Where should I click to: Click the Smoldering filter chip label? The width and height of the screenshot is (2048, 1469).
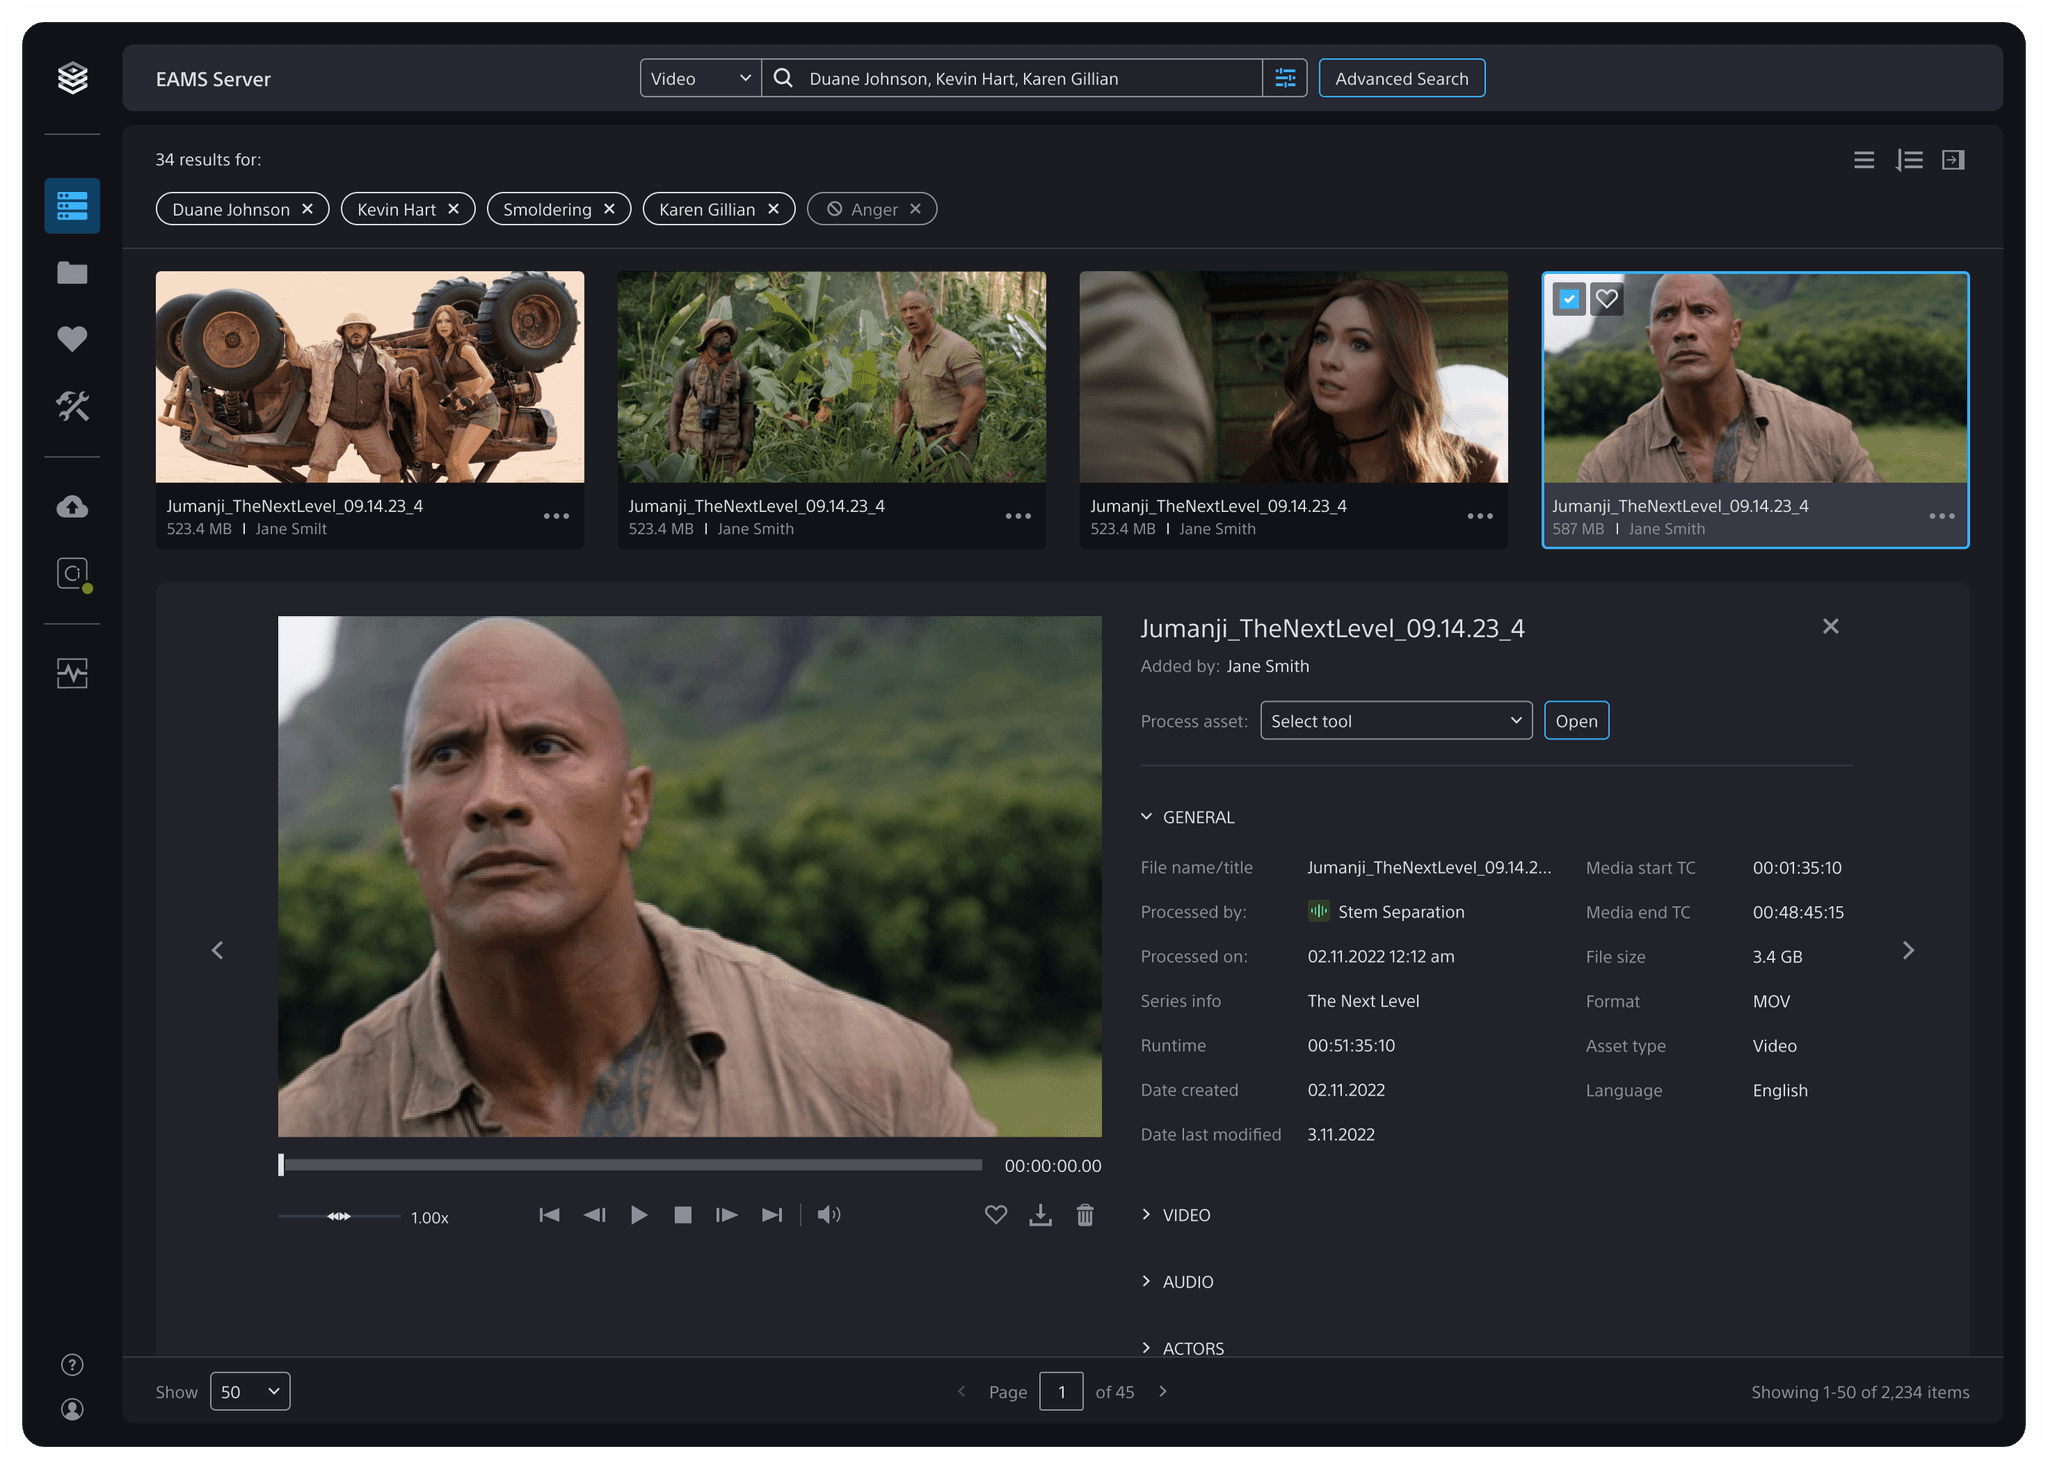(547, 209)
